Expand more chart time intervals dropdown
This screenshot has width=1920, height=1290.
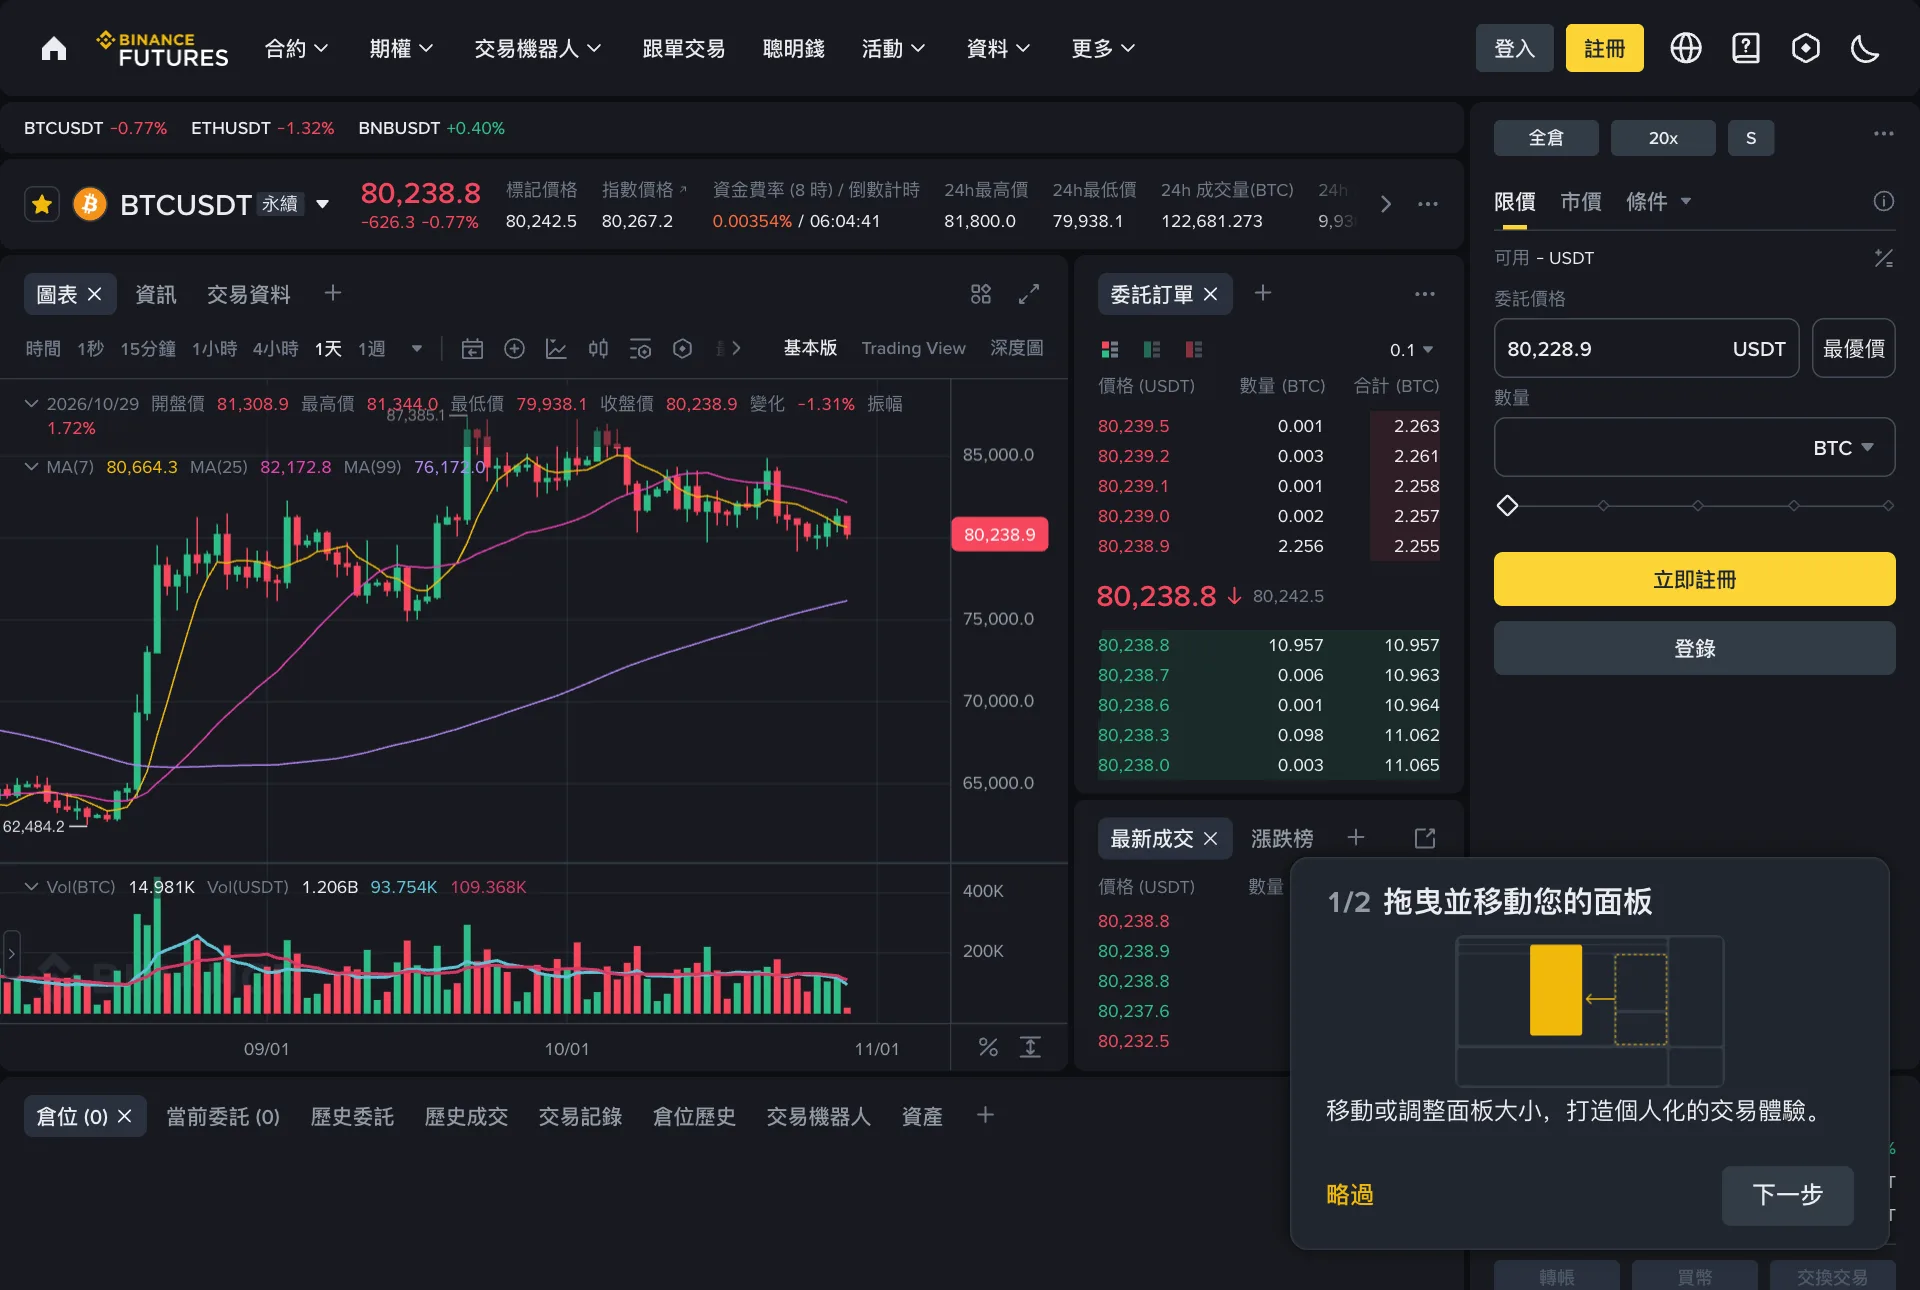click(x=417, y=348)
